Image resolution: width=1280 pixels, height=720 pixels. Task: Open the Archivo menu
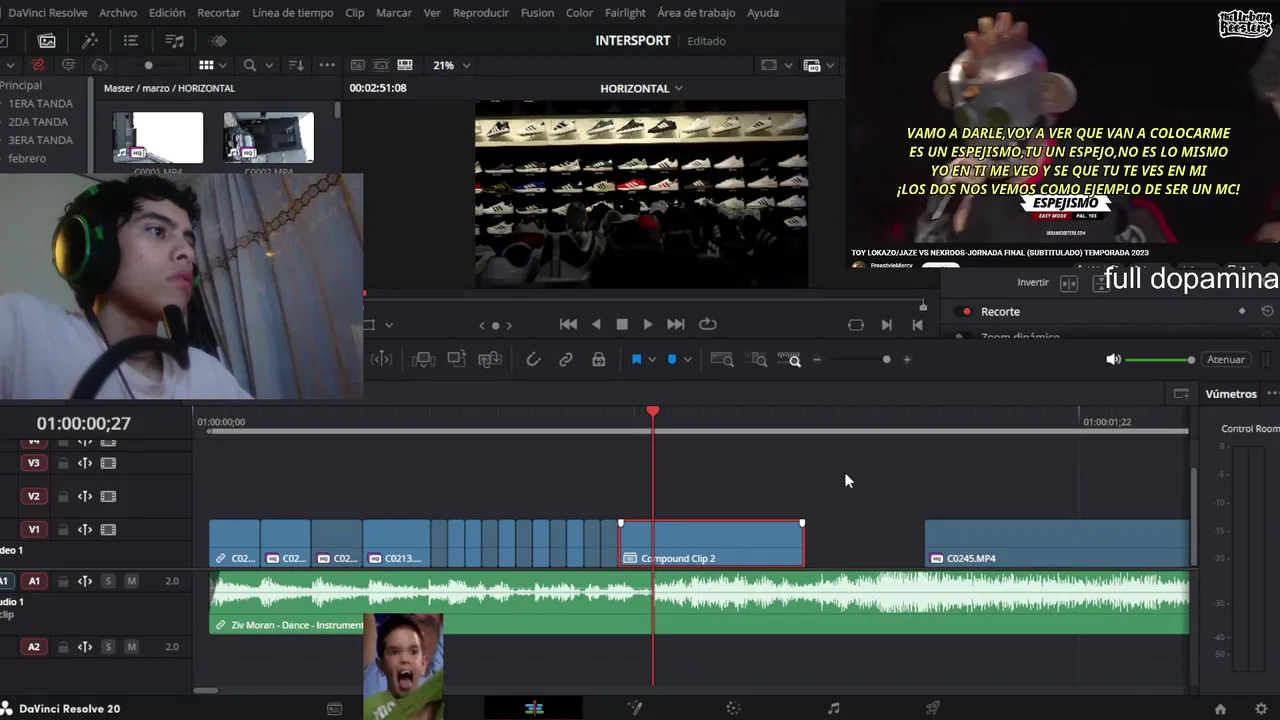118,13
